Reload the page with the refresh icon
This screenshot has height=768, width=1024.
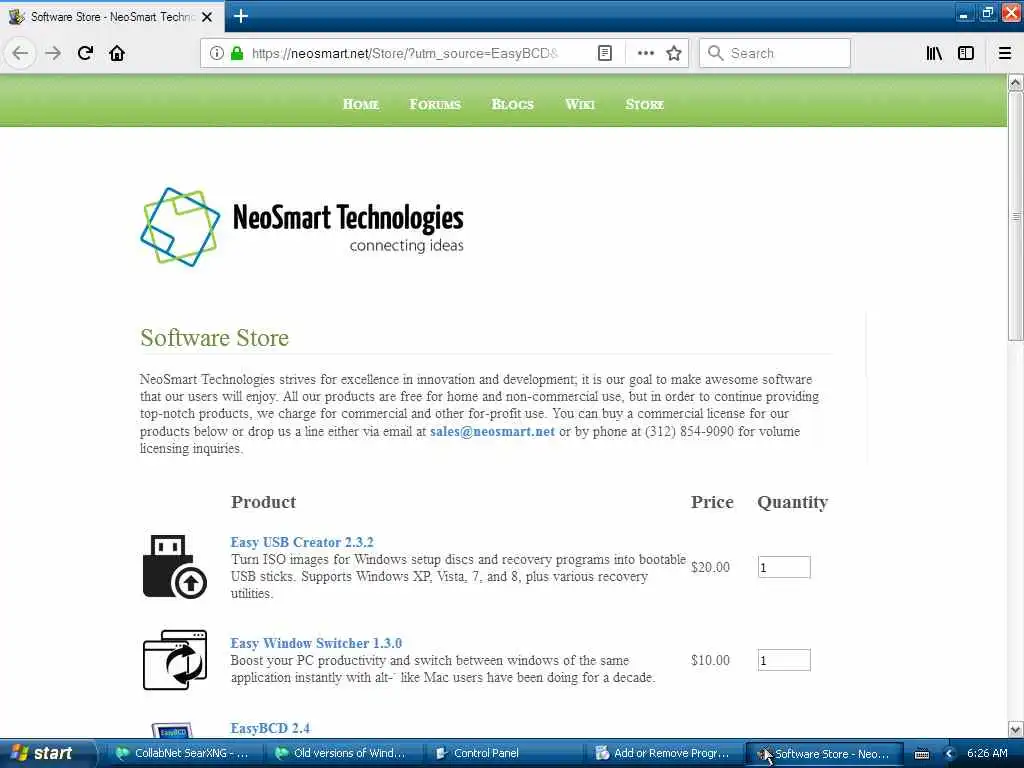tap(86, 53)
